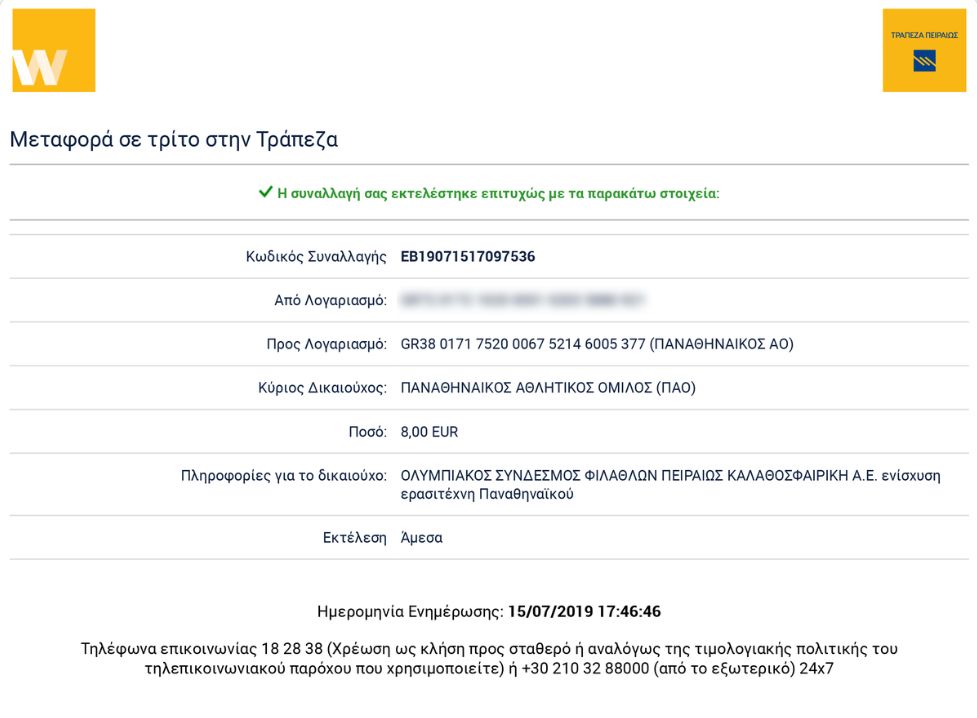Select transaction code EB19071517097536

coord(468,257)
